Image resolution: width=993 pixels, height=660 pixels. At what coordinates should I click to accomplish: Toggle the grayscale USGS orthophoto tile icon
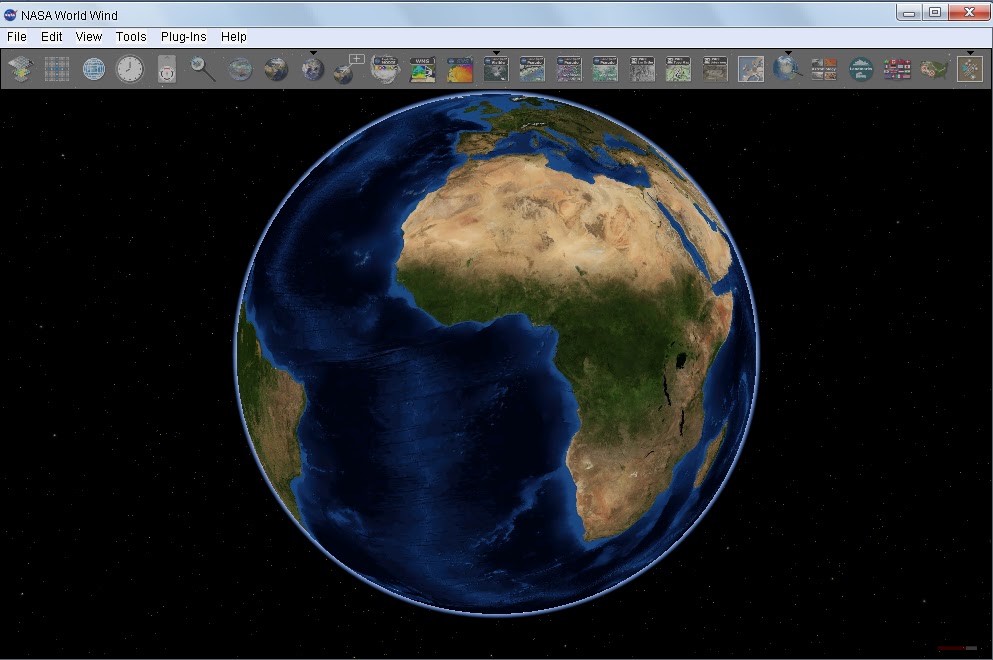pyautogui.click(x=642, y=69)
